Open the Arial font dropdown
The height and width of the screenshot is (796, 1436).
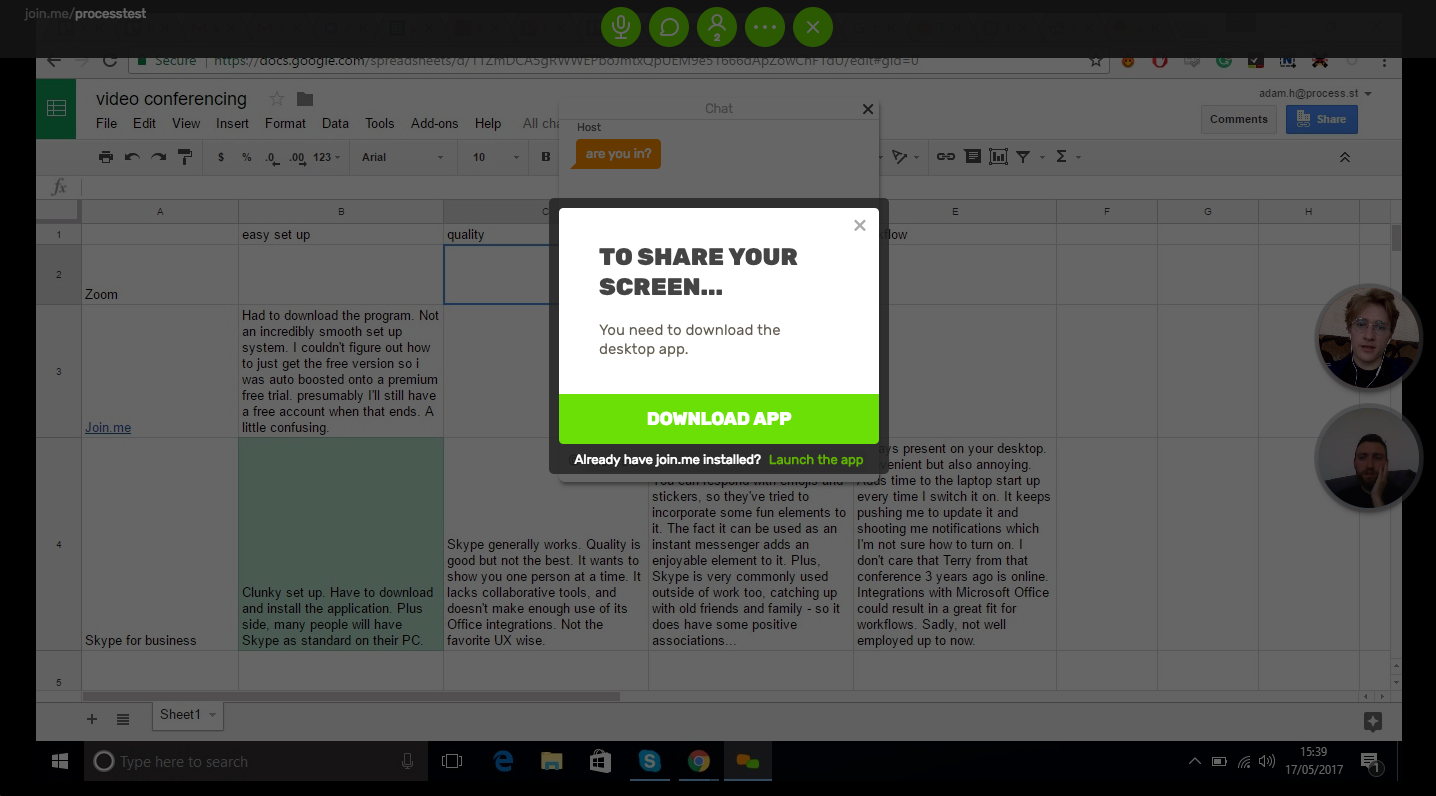pos(402,157)
